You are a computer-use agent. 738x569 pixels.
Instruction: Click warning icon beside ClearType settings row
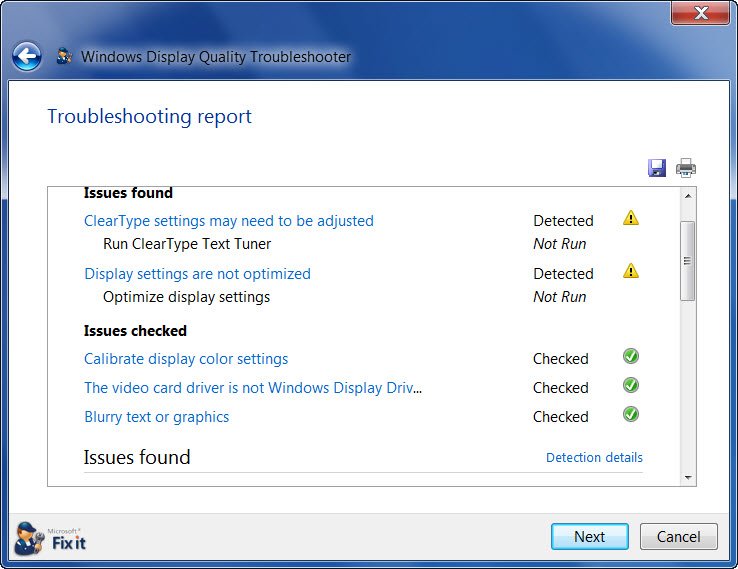[631, 218]
